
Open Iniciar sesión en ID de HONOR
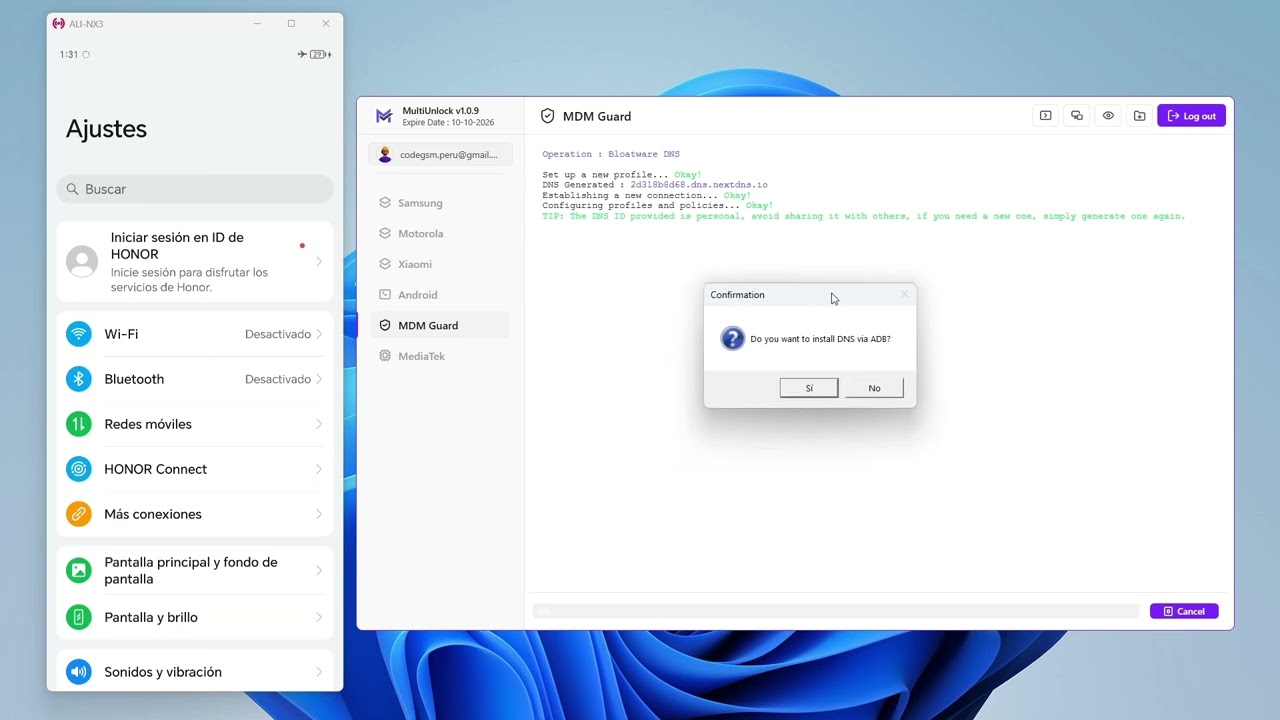(x=195, y=262)
